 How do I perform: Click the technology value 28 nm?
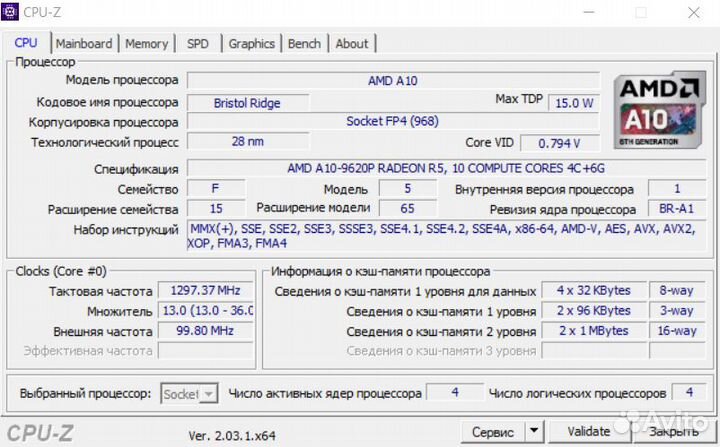[248, 141]
